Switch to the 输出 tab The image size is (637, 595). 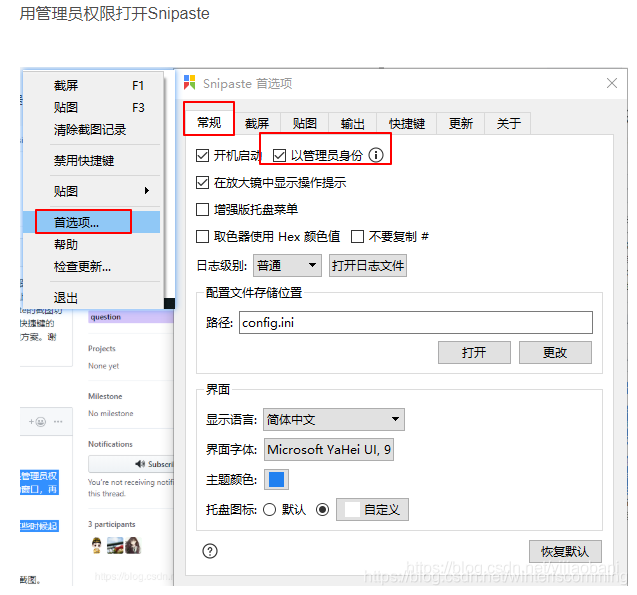point(353,123)
